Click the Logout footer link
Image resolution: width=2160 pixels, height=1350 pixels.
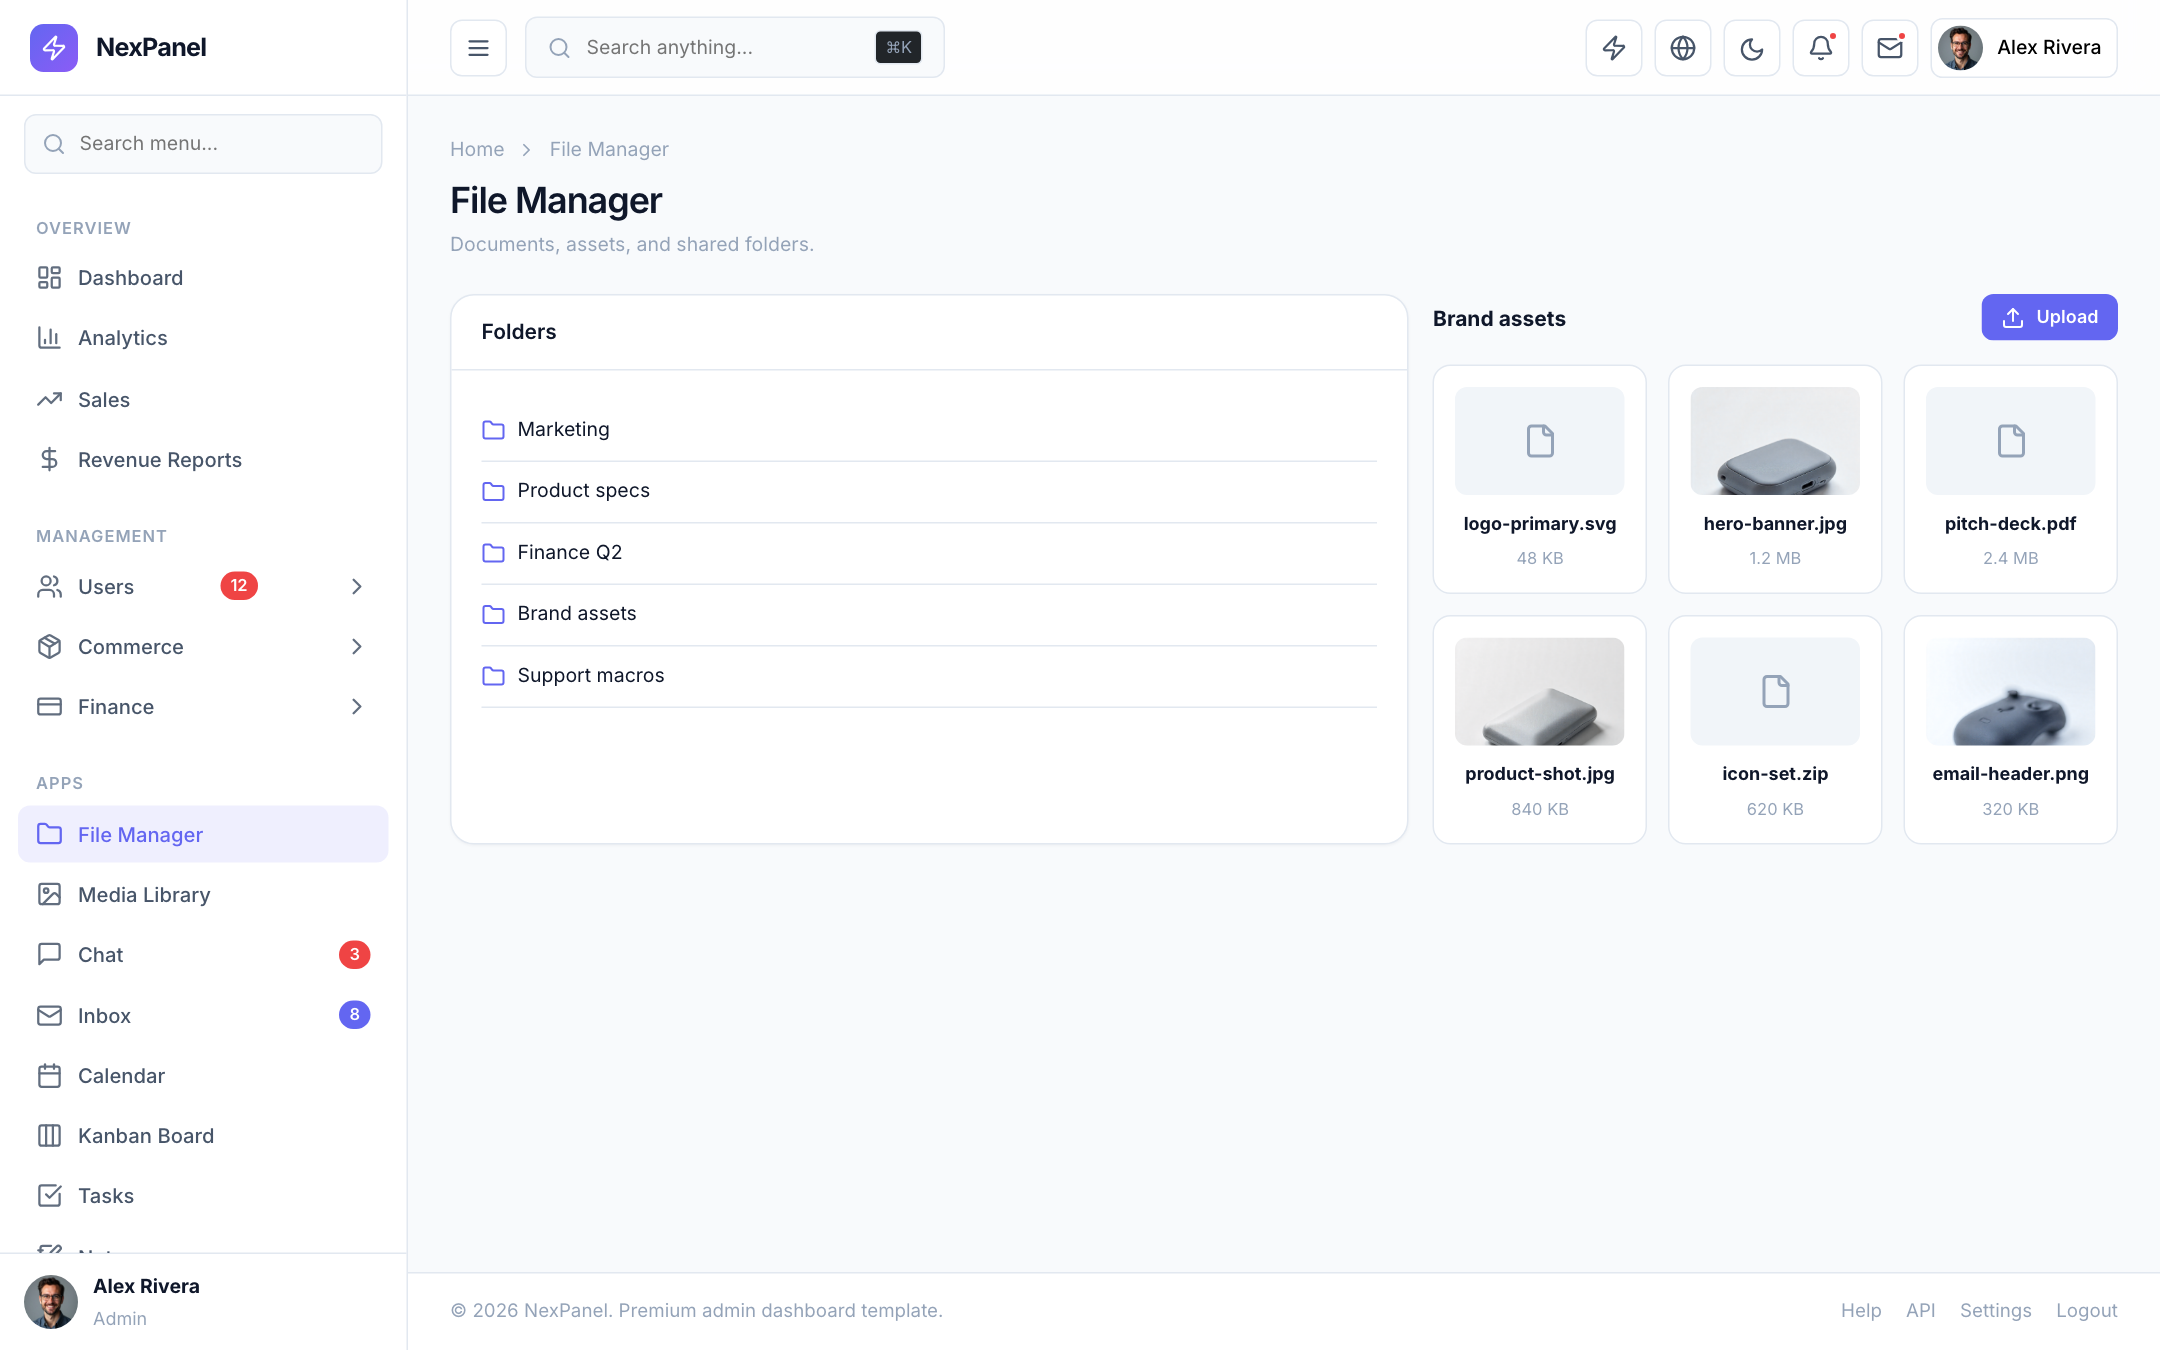click(x=2086, y=1310)
